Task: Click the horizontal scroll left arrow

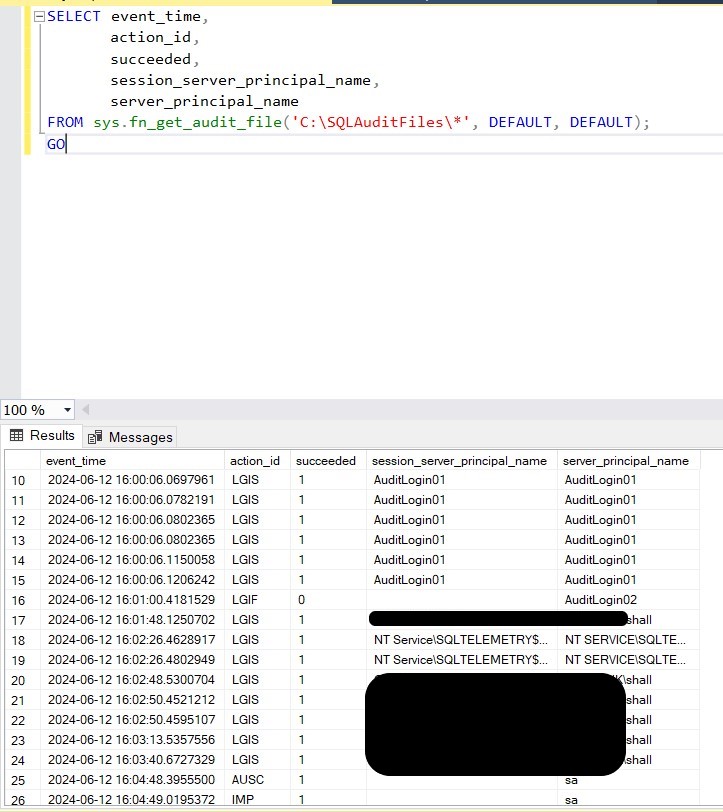Action: tap(86, 410)
